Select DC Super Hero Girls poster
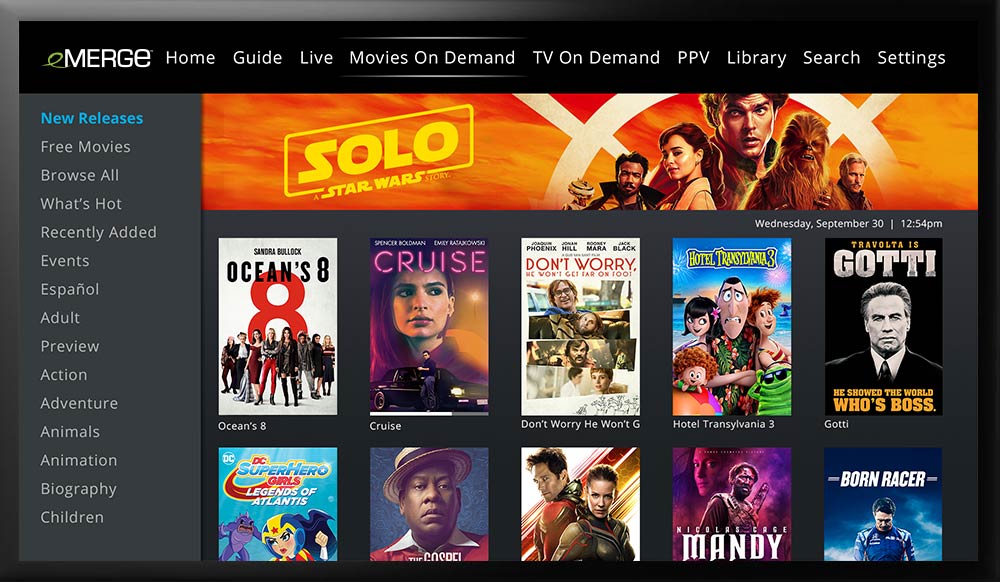Screen dimensions: 1000x582 pos(277,504)
